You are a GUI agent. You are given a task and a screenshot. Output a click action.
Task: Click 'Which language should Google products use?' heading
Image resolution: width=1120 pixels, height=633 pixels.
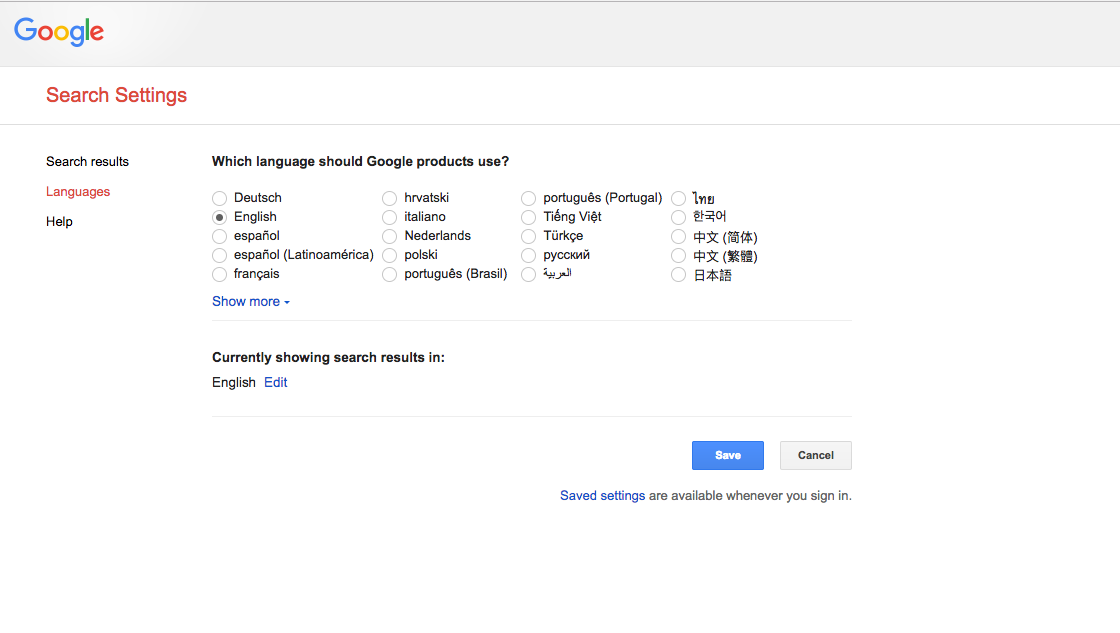(361, 161)
